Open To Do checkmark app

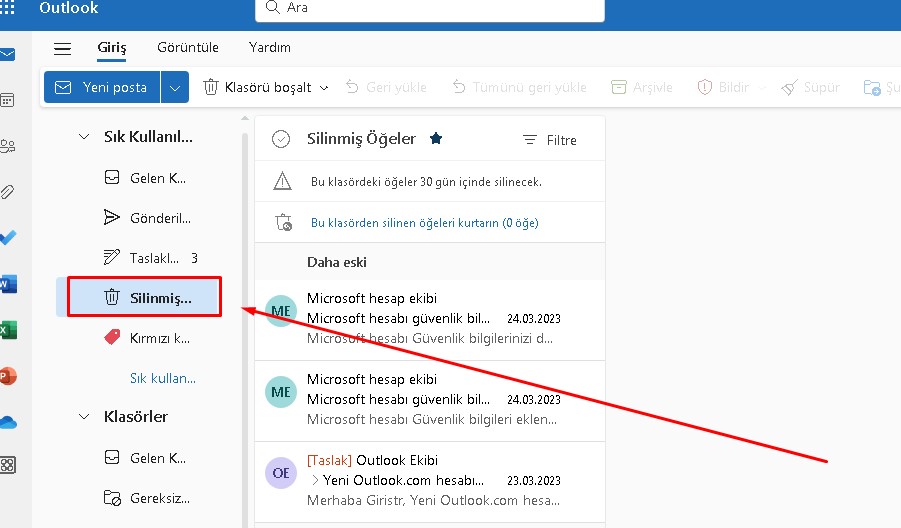tap(7, 237)
